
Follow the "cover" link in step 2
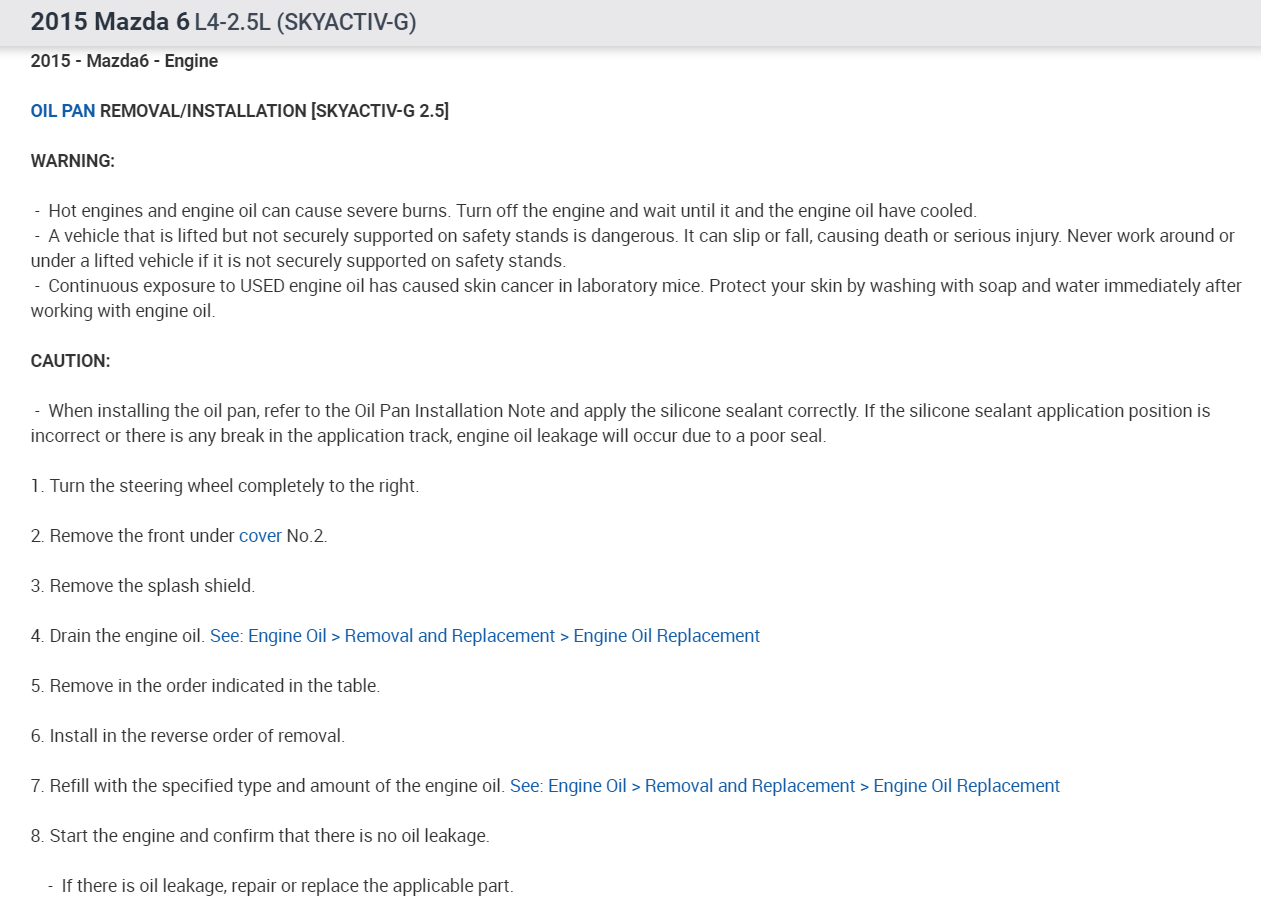(x=260, y=536)
